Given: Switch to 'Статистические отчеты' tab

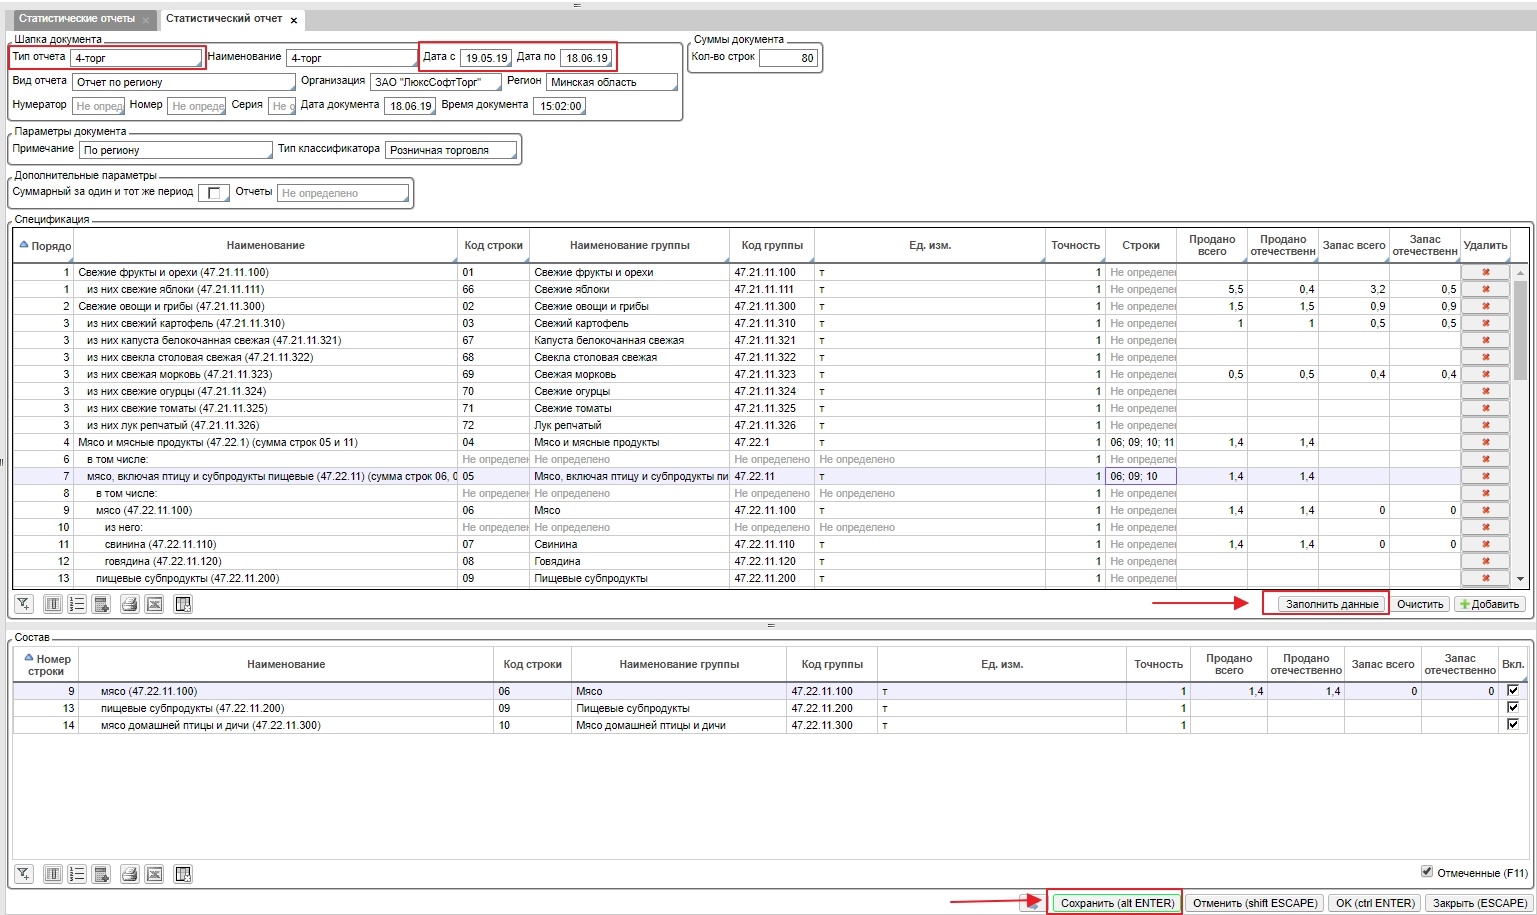Looking at the screenshot, I should [77, 19].
